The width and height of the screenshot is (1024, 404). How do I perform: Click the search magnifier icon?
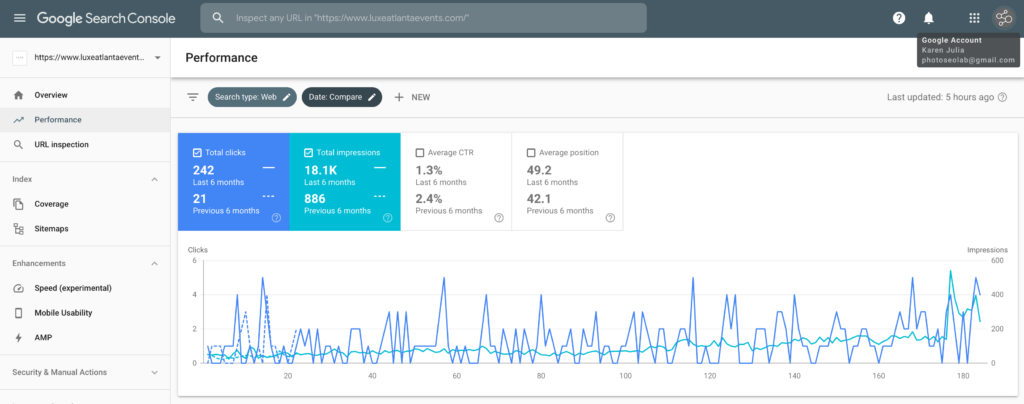(218, 18)
